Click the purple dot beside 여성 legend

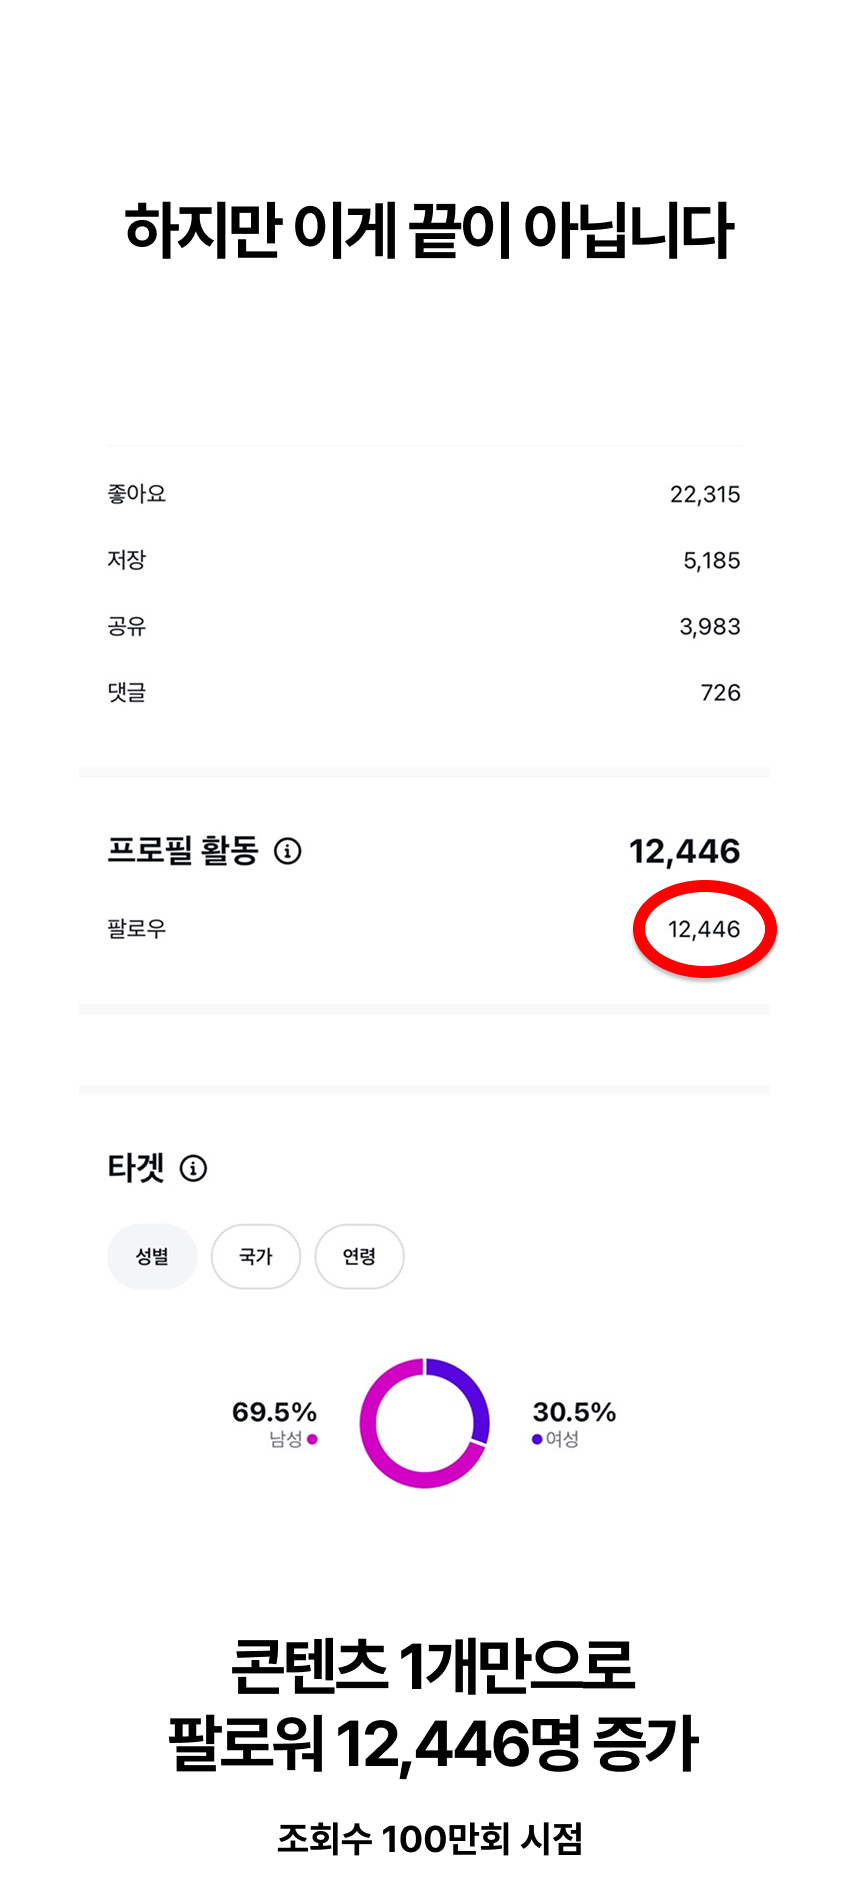[x=537, y=1439]
